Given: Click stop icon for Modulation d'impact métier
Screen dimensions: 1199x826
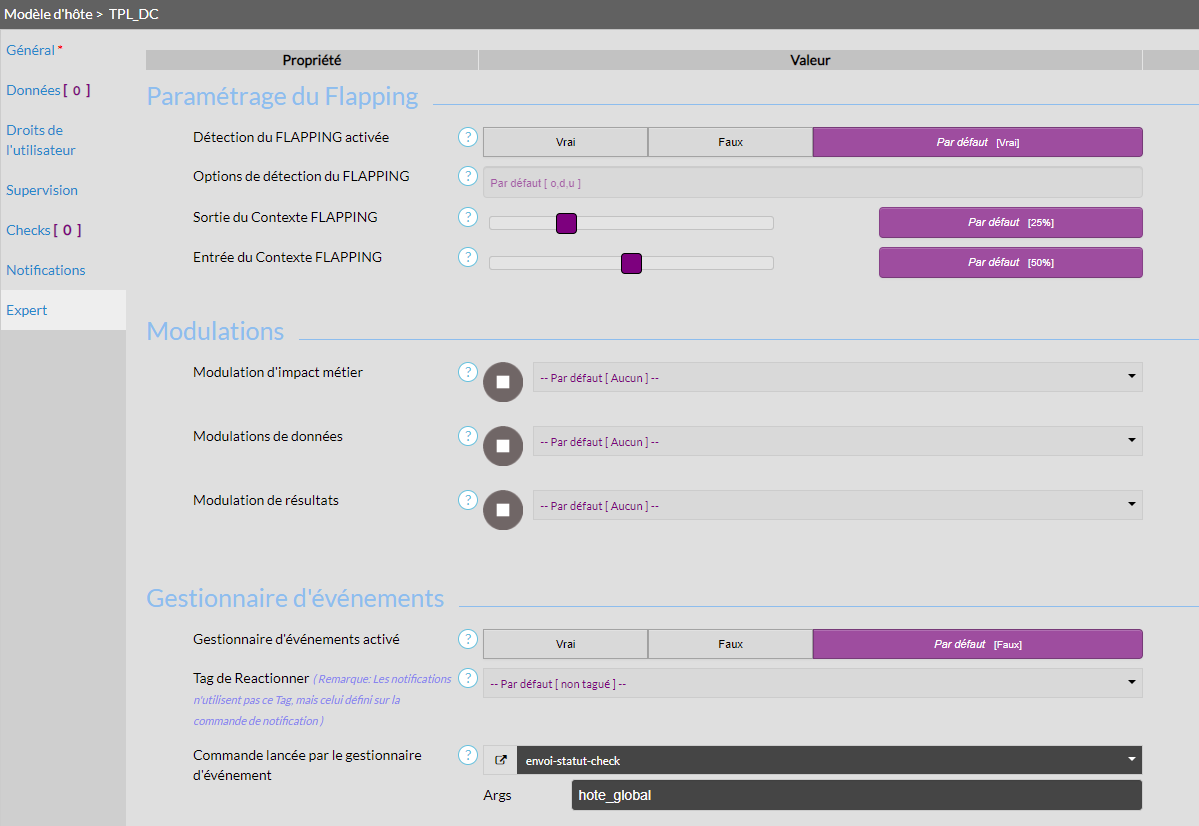Looking at the screenshot, I should [x=503, y=382].
